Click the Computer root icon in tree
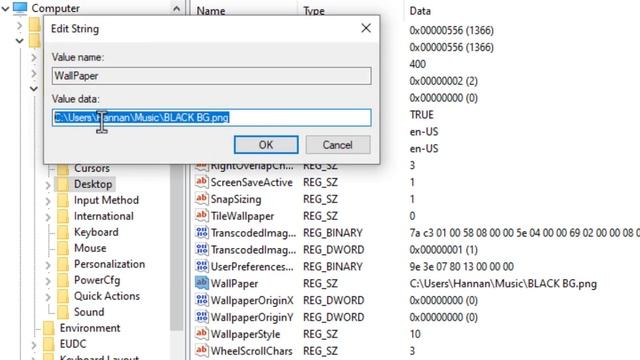The image size is (640, 360). tap(20, 8)
